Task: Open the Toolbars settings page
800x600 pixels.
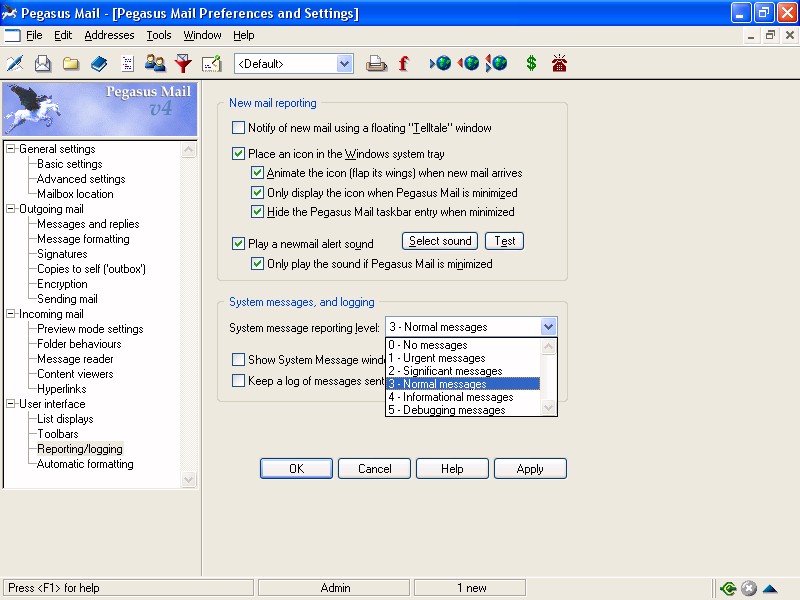Action: pos(58,434)
